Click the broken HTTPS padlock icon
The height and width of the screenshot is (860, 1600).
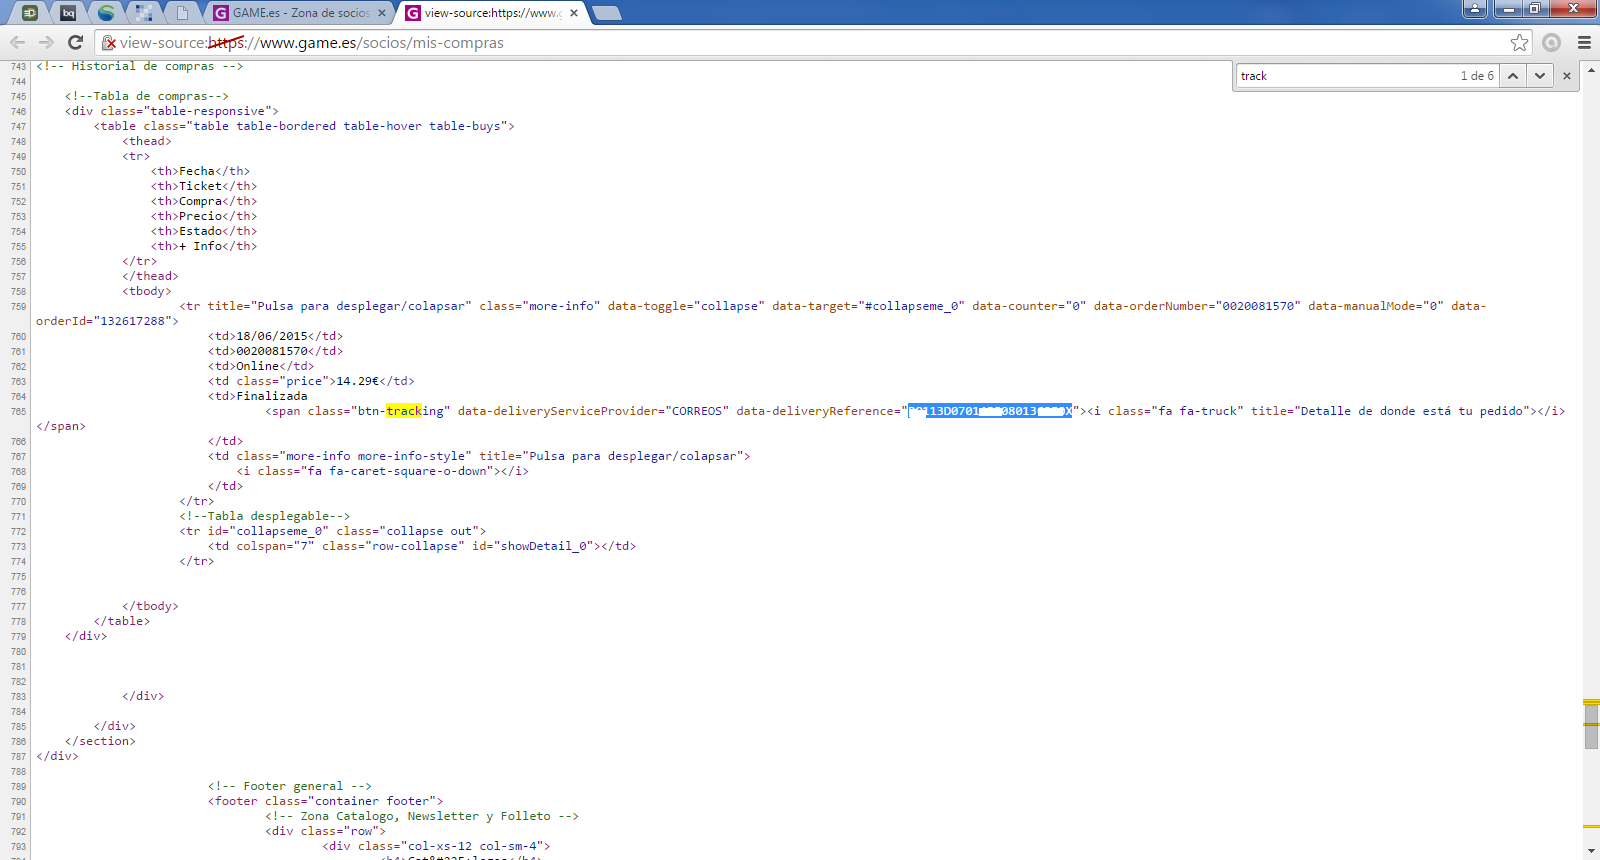click(x=109, y=43)
